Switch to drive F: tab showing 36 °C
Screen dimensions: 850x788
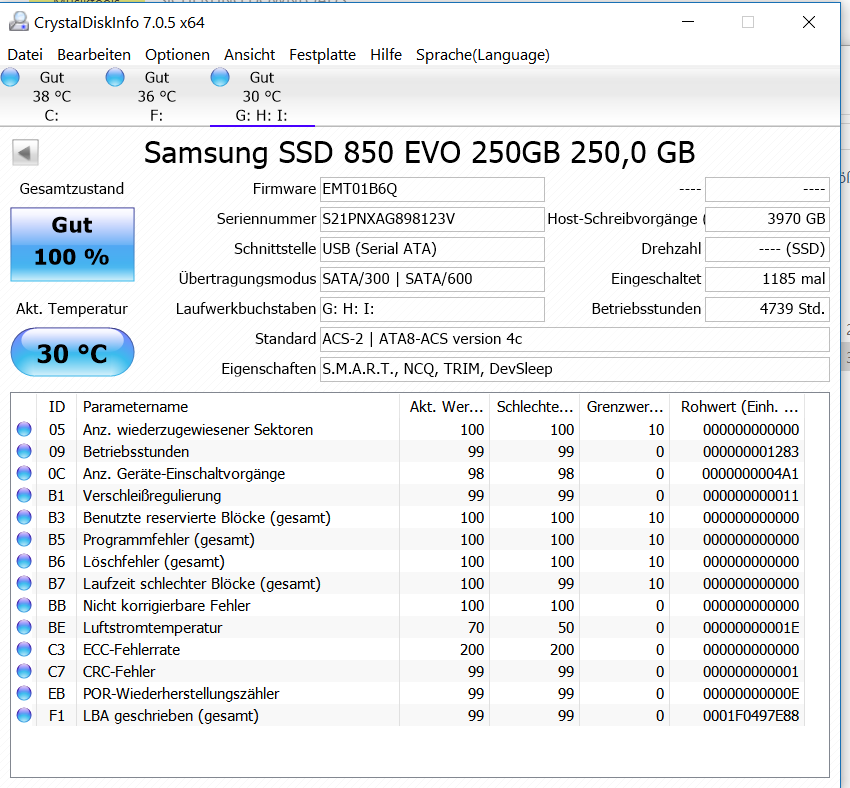157,96
